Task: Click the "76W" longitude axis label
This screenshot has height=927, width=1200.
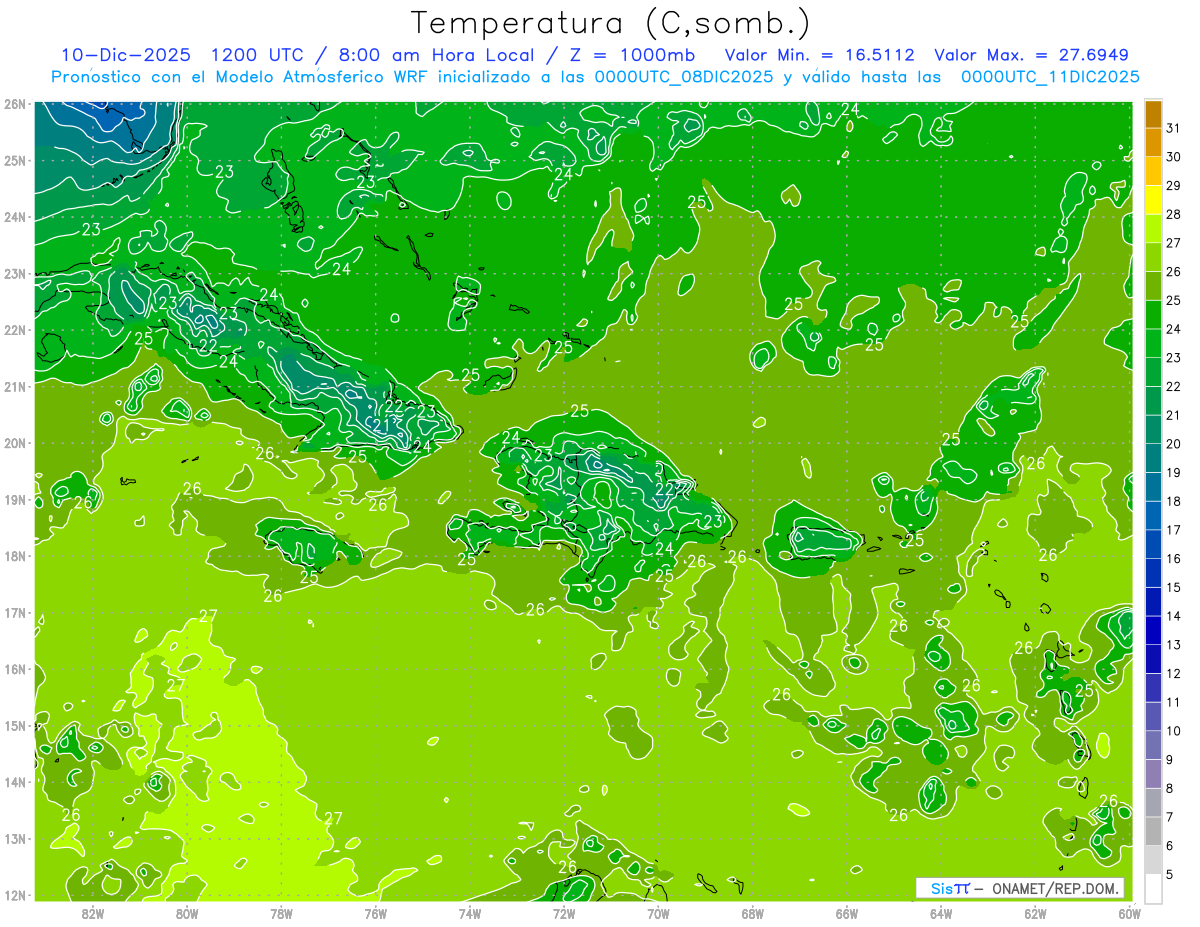Action: pos(375,913)
